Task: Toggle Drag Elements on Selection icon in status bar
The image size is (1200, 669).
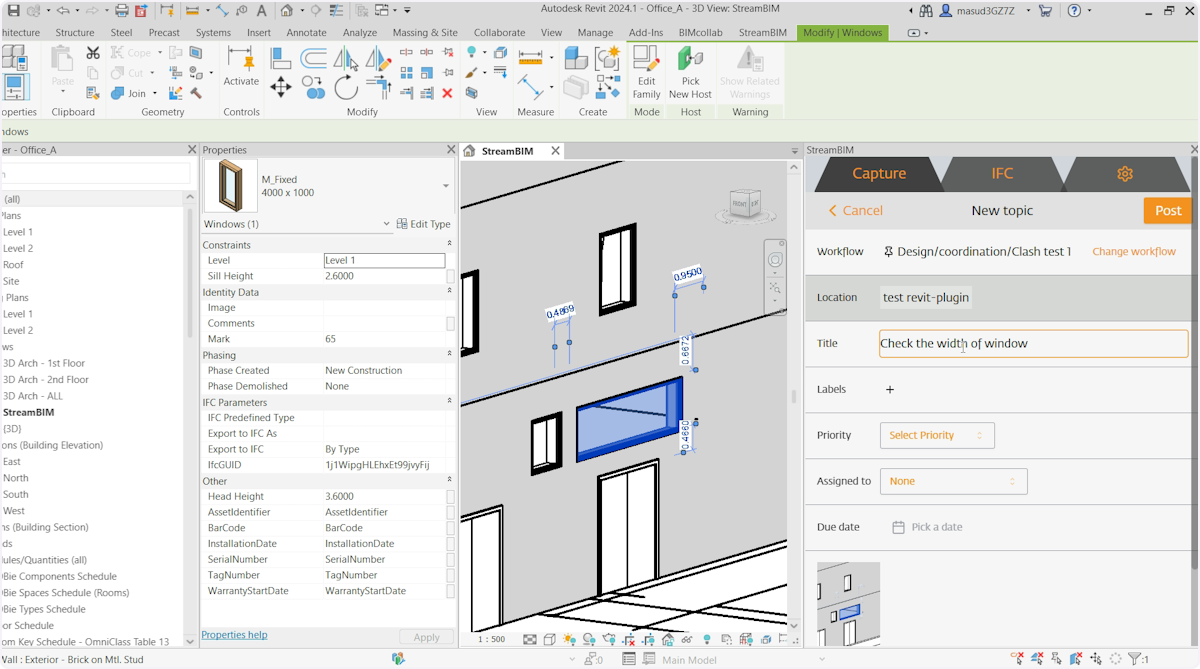Action: pos(1097,659)
